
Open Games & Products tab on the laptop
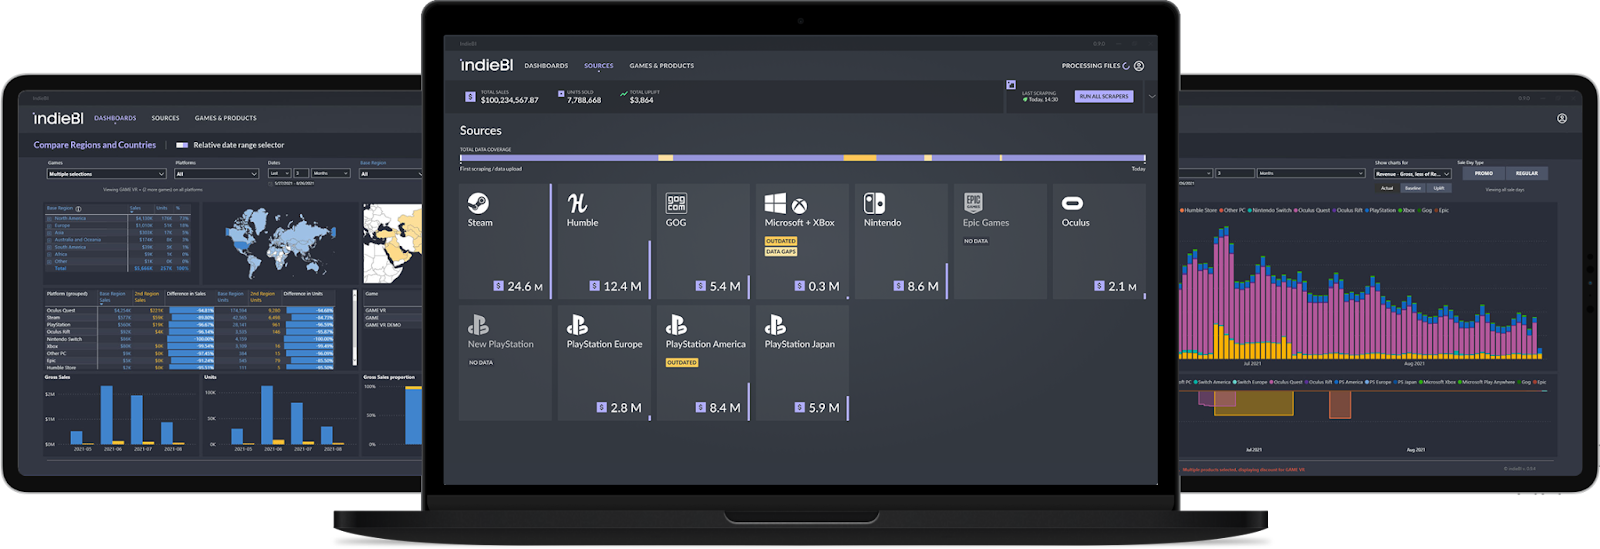click(662, 66)
